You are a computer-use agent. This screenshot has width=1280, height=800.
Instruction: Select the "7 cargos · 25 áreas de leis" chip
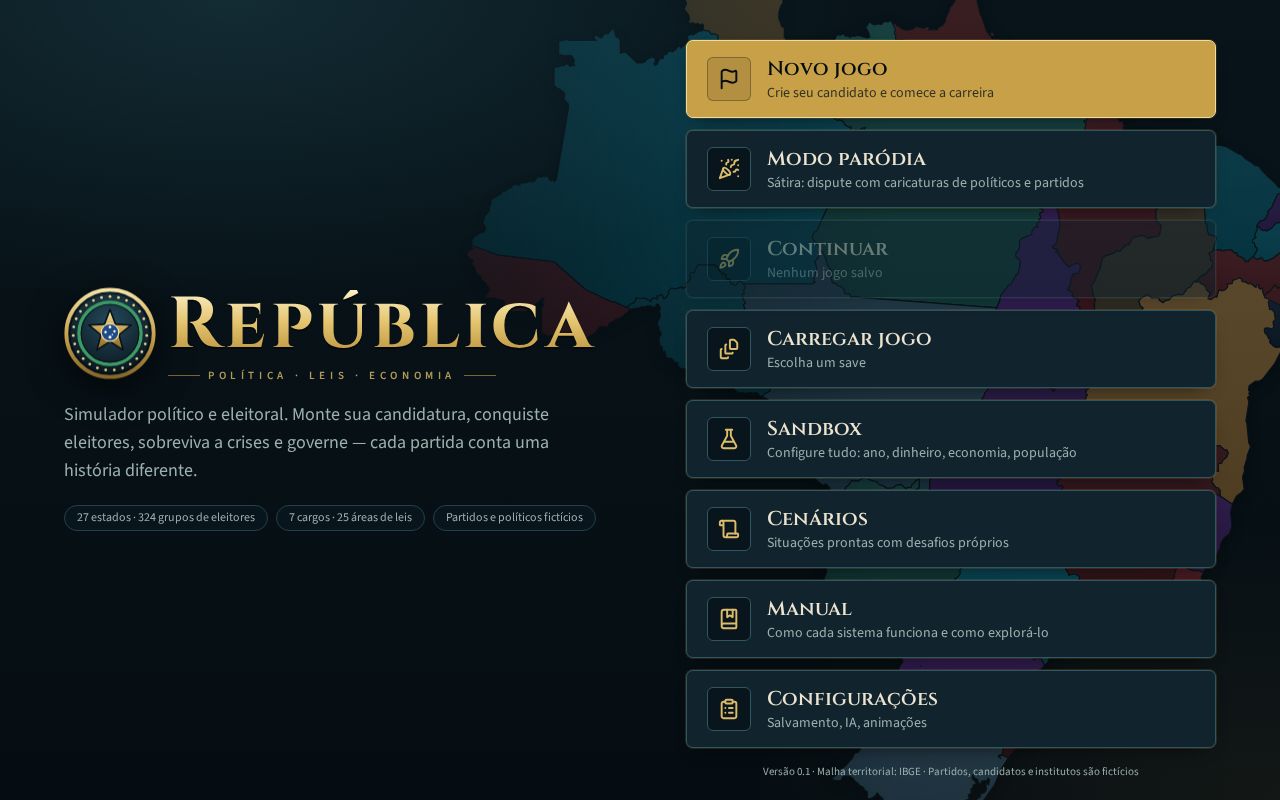point(350,518)
